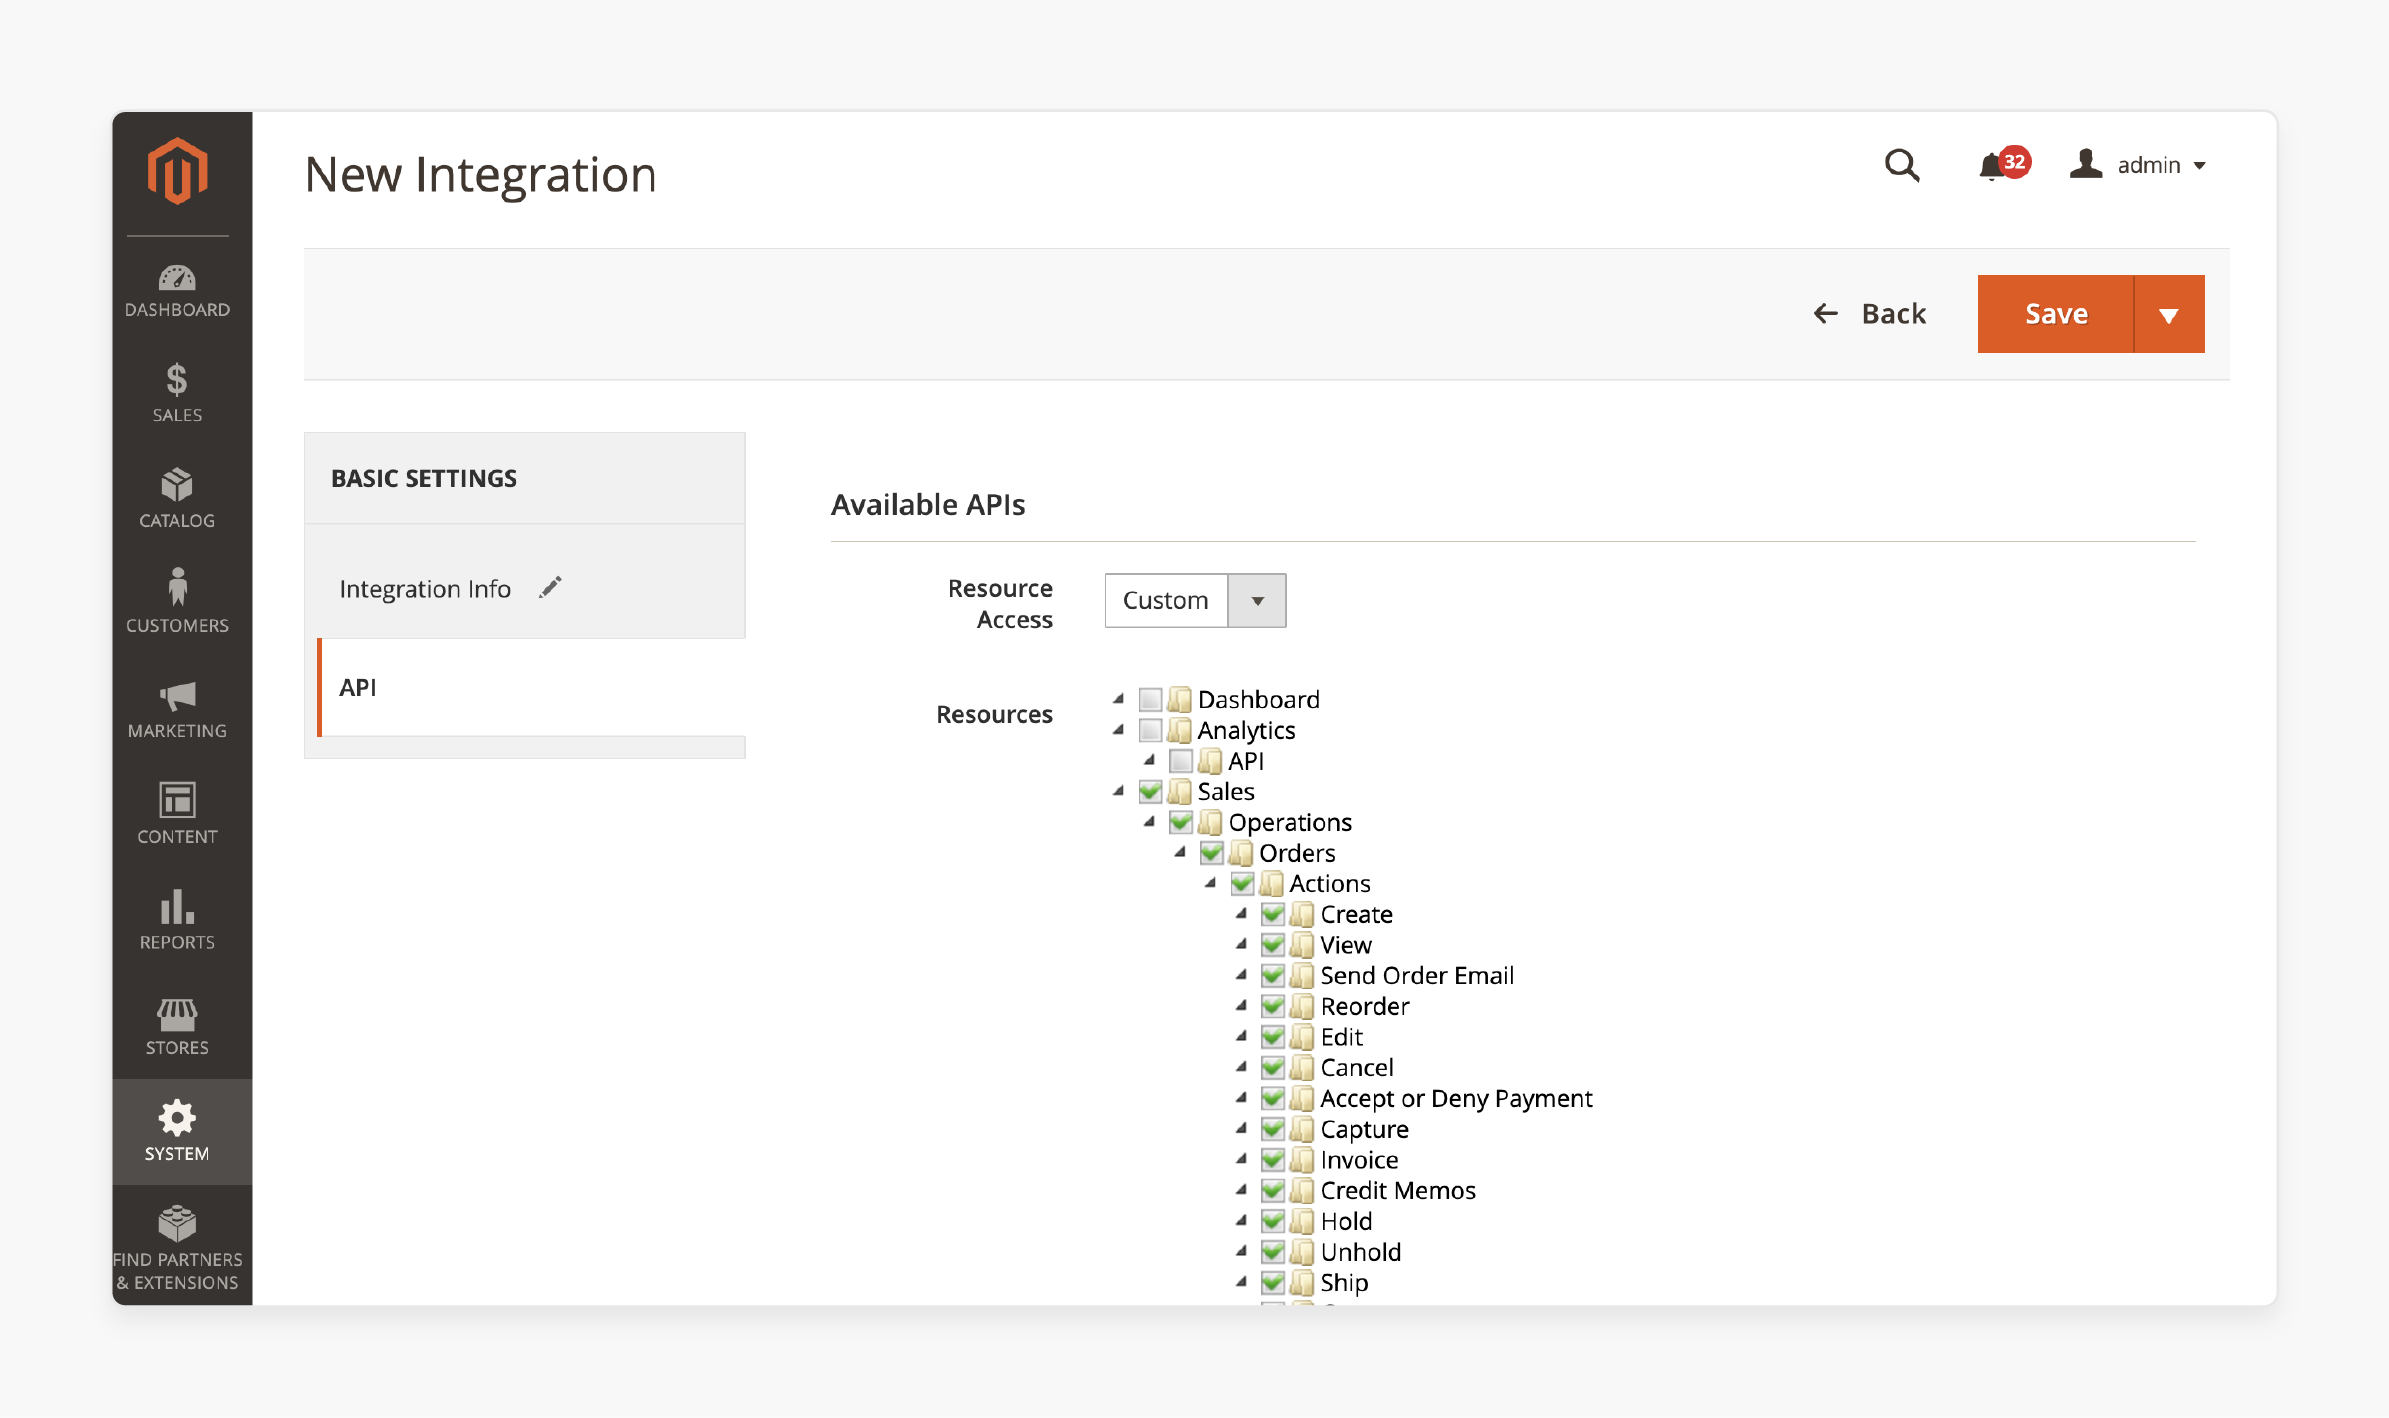2389x1418 pixels.
Task: Click the folder icon next to Operations
Action: coord(1211,822)
